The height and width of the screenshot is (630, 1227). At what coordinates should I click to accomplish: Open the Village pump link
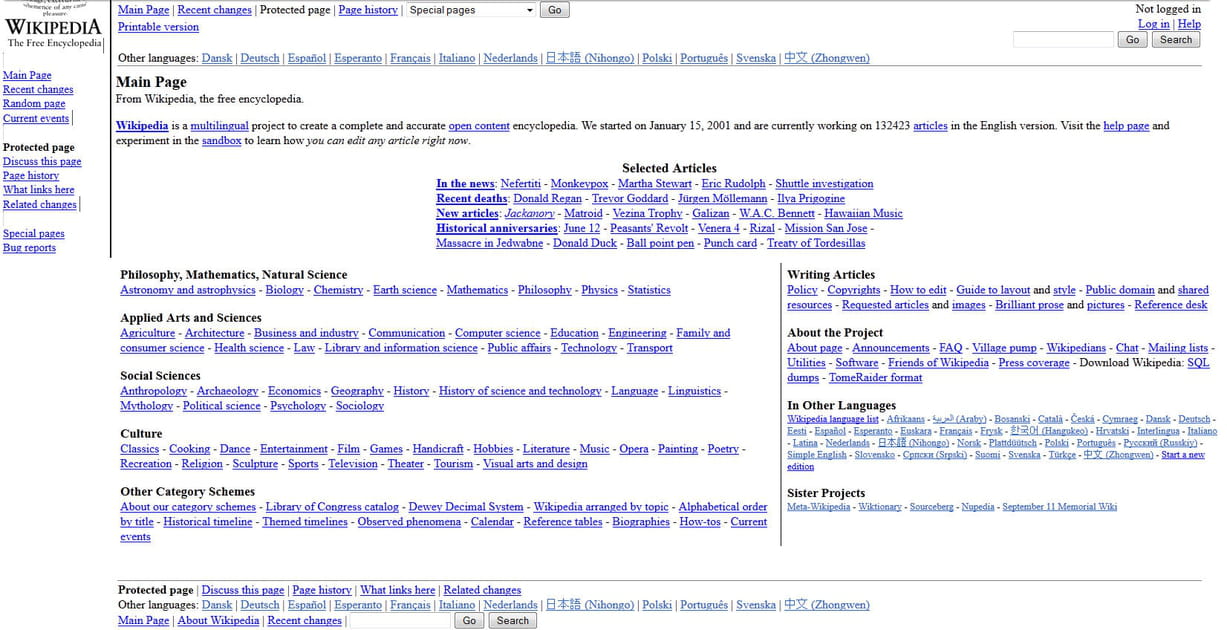[x=1004, y=348]
